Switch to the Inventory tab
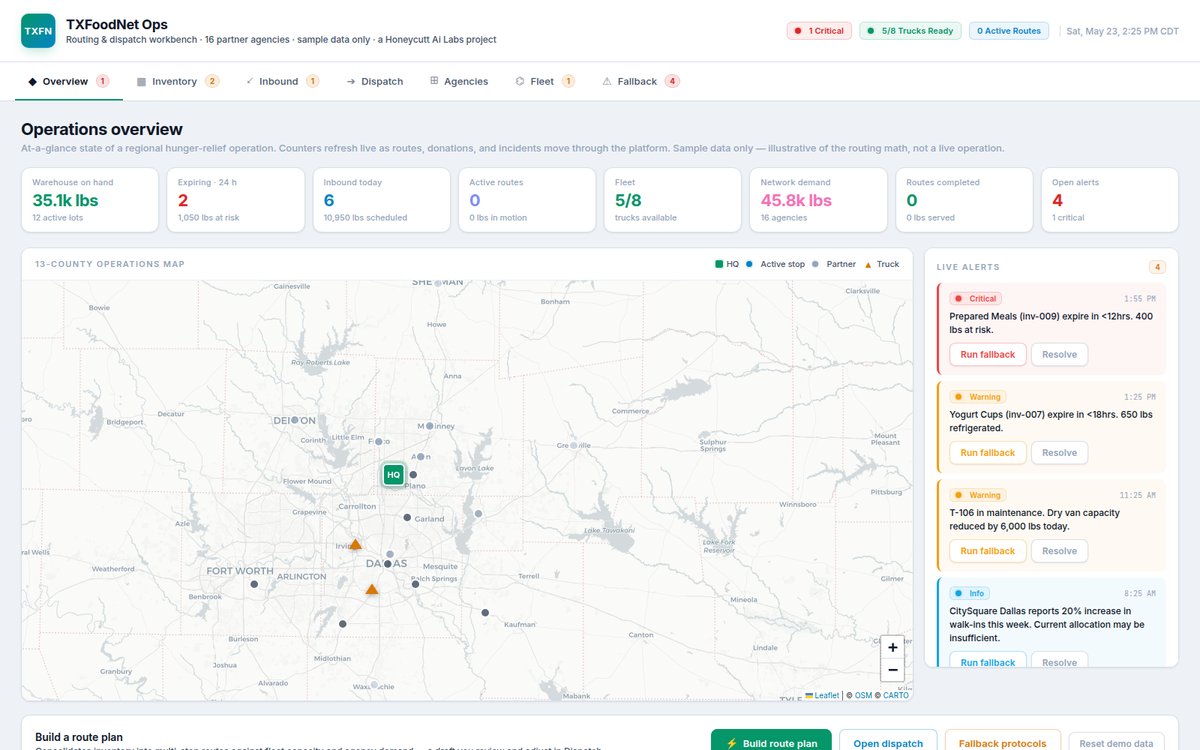The image size is (1200, 750). (178, 81)
